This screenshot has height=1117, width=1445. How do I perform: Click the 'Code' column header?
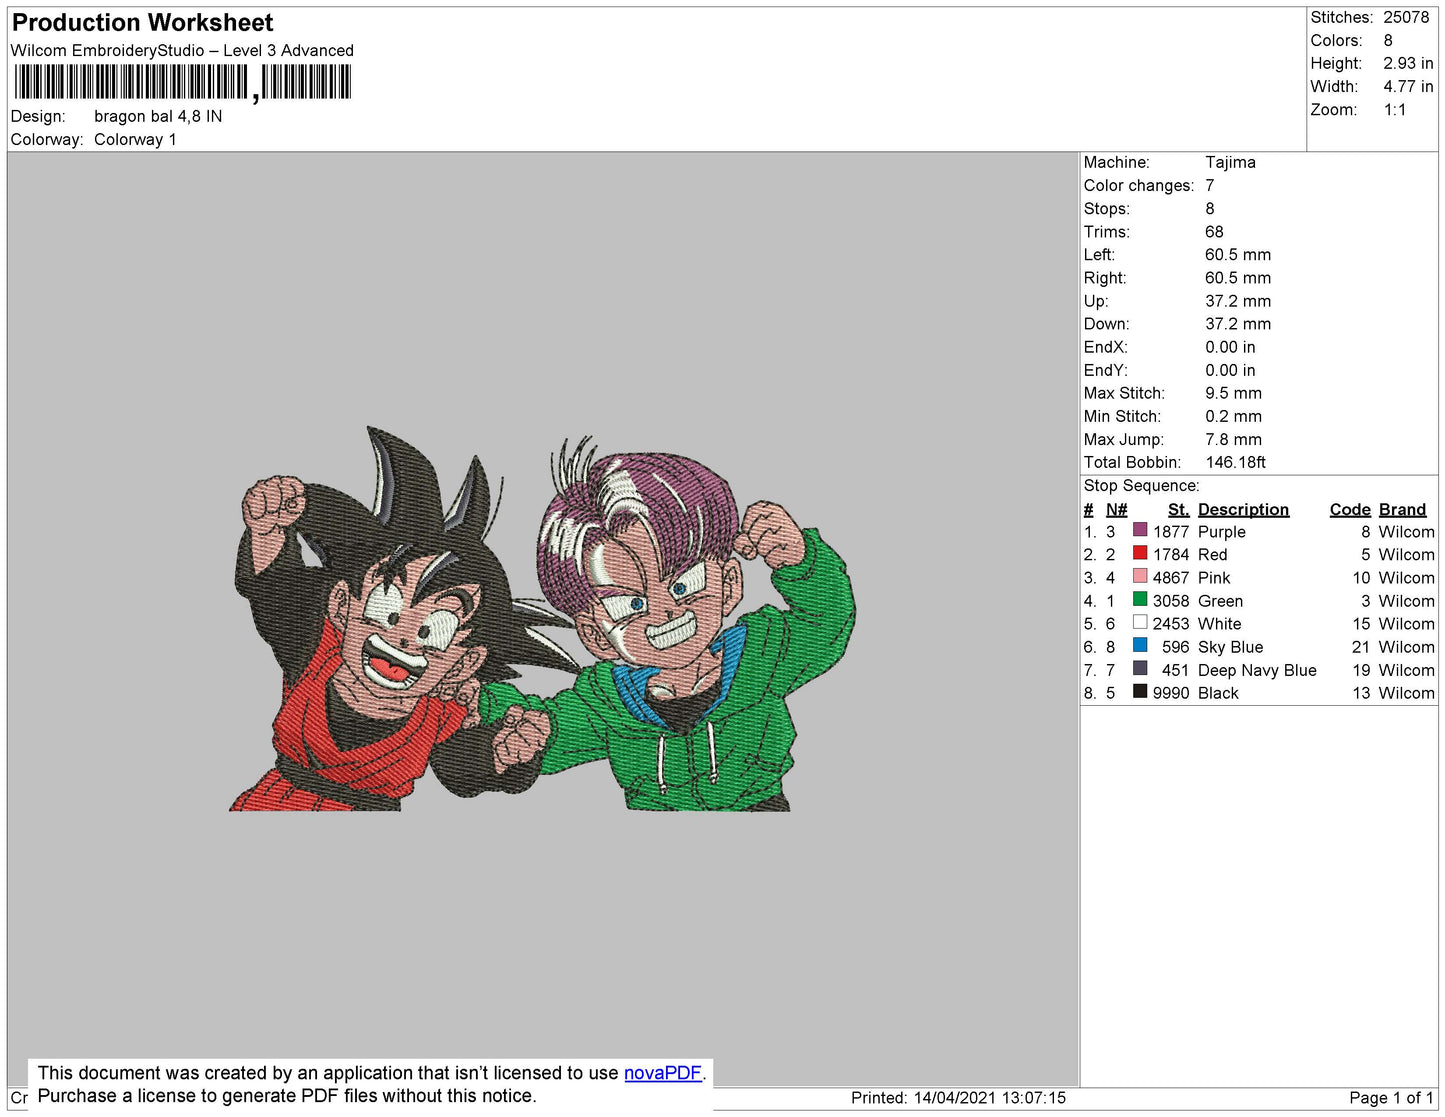(x=1350, y=509)
